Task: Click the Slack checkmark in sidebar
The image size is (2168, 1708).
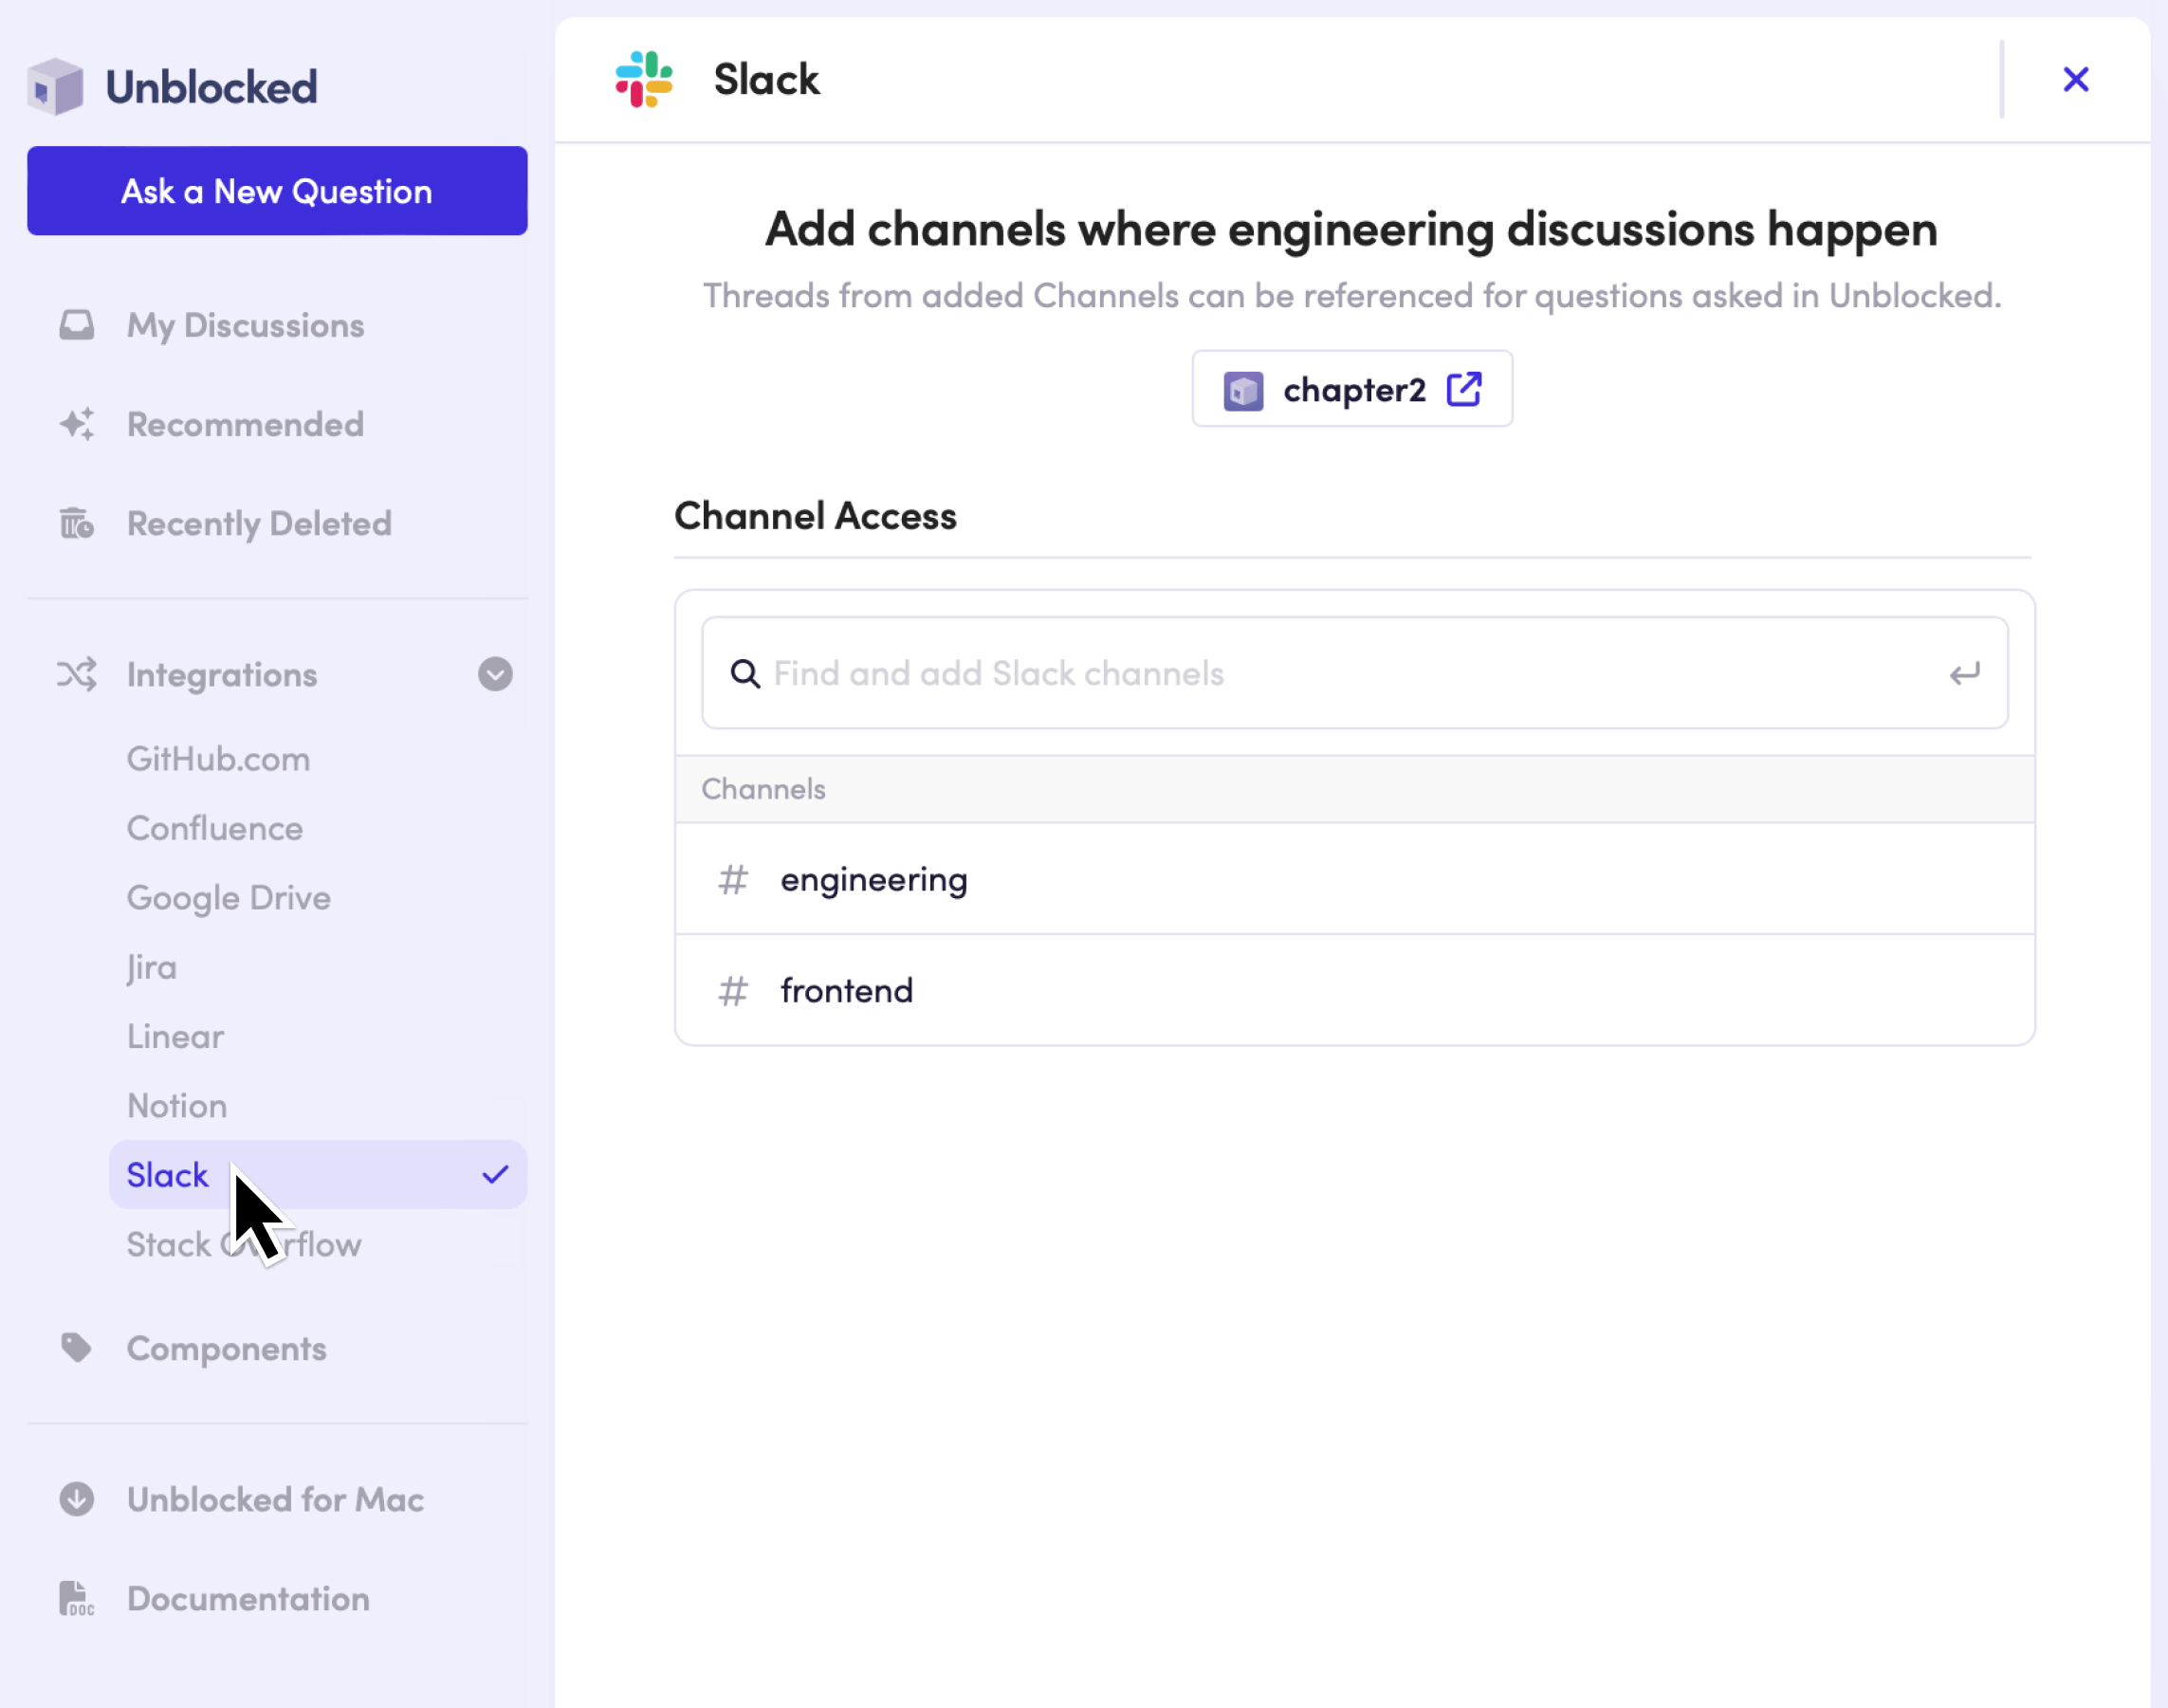Action: tap(495, 1175)
